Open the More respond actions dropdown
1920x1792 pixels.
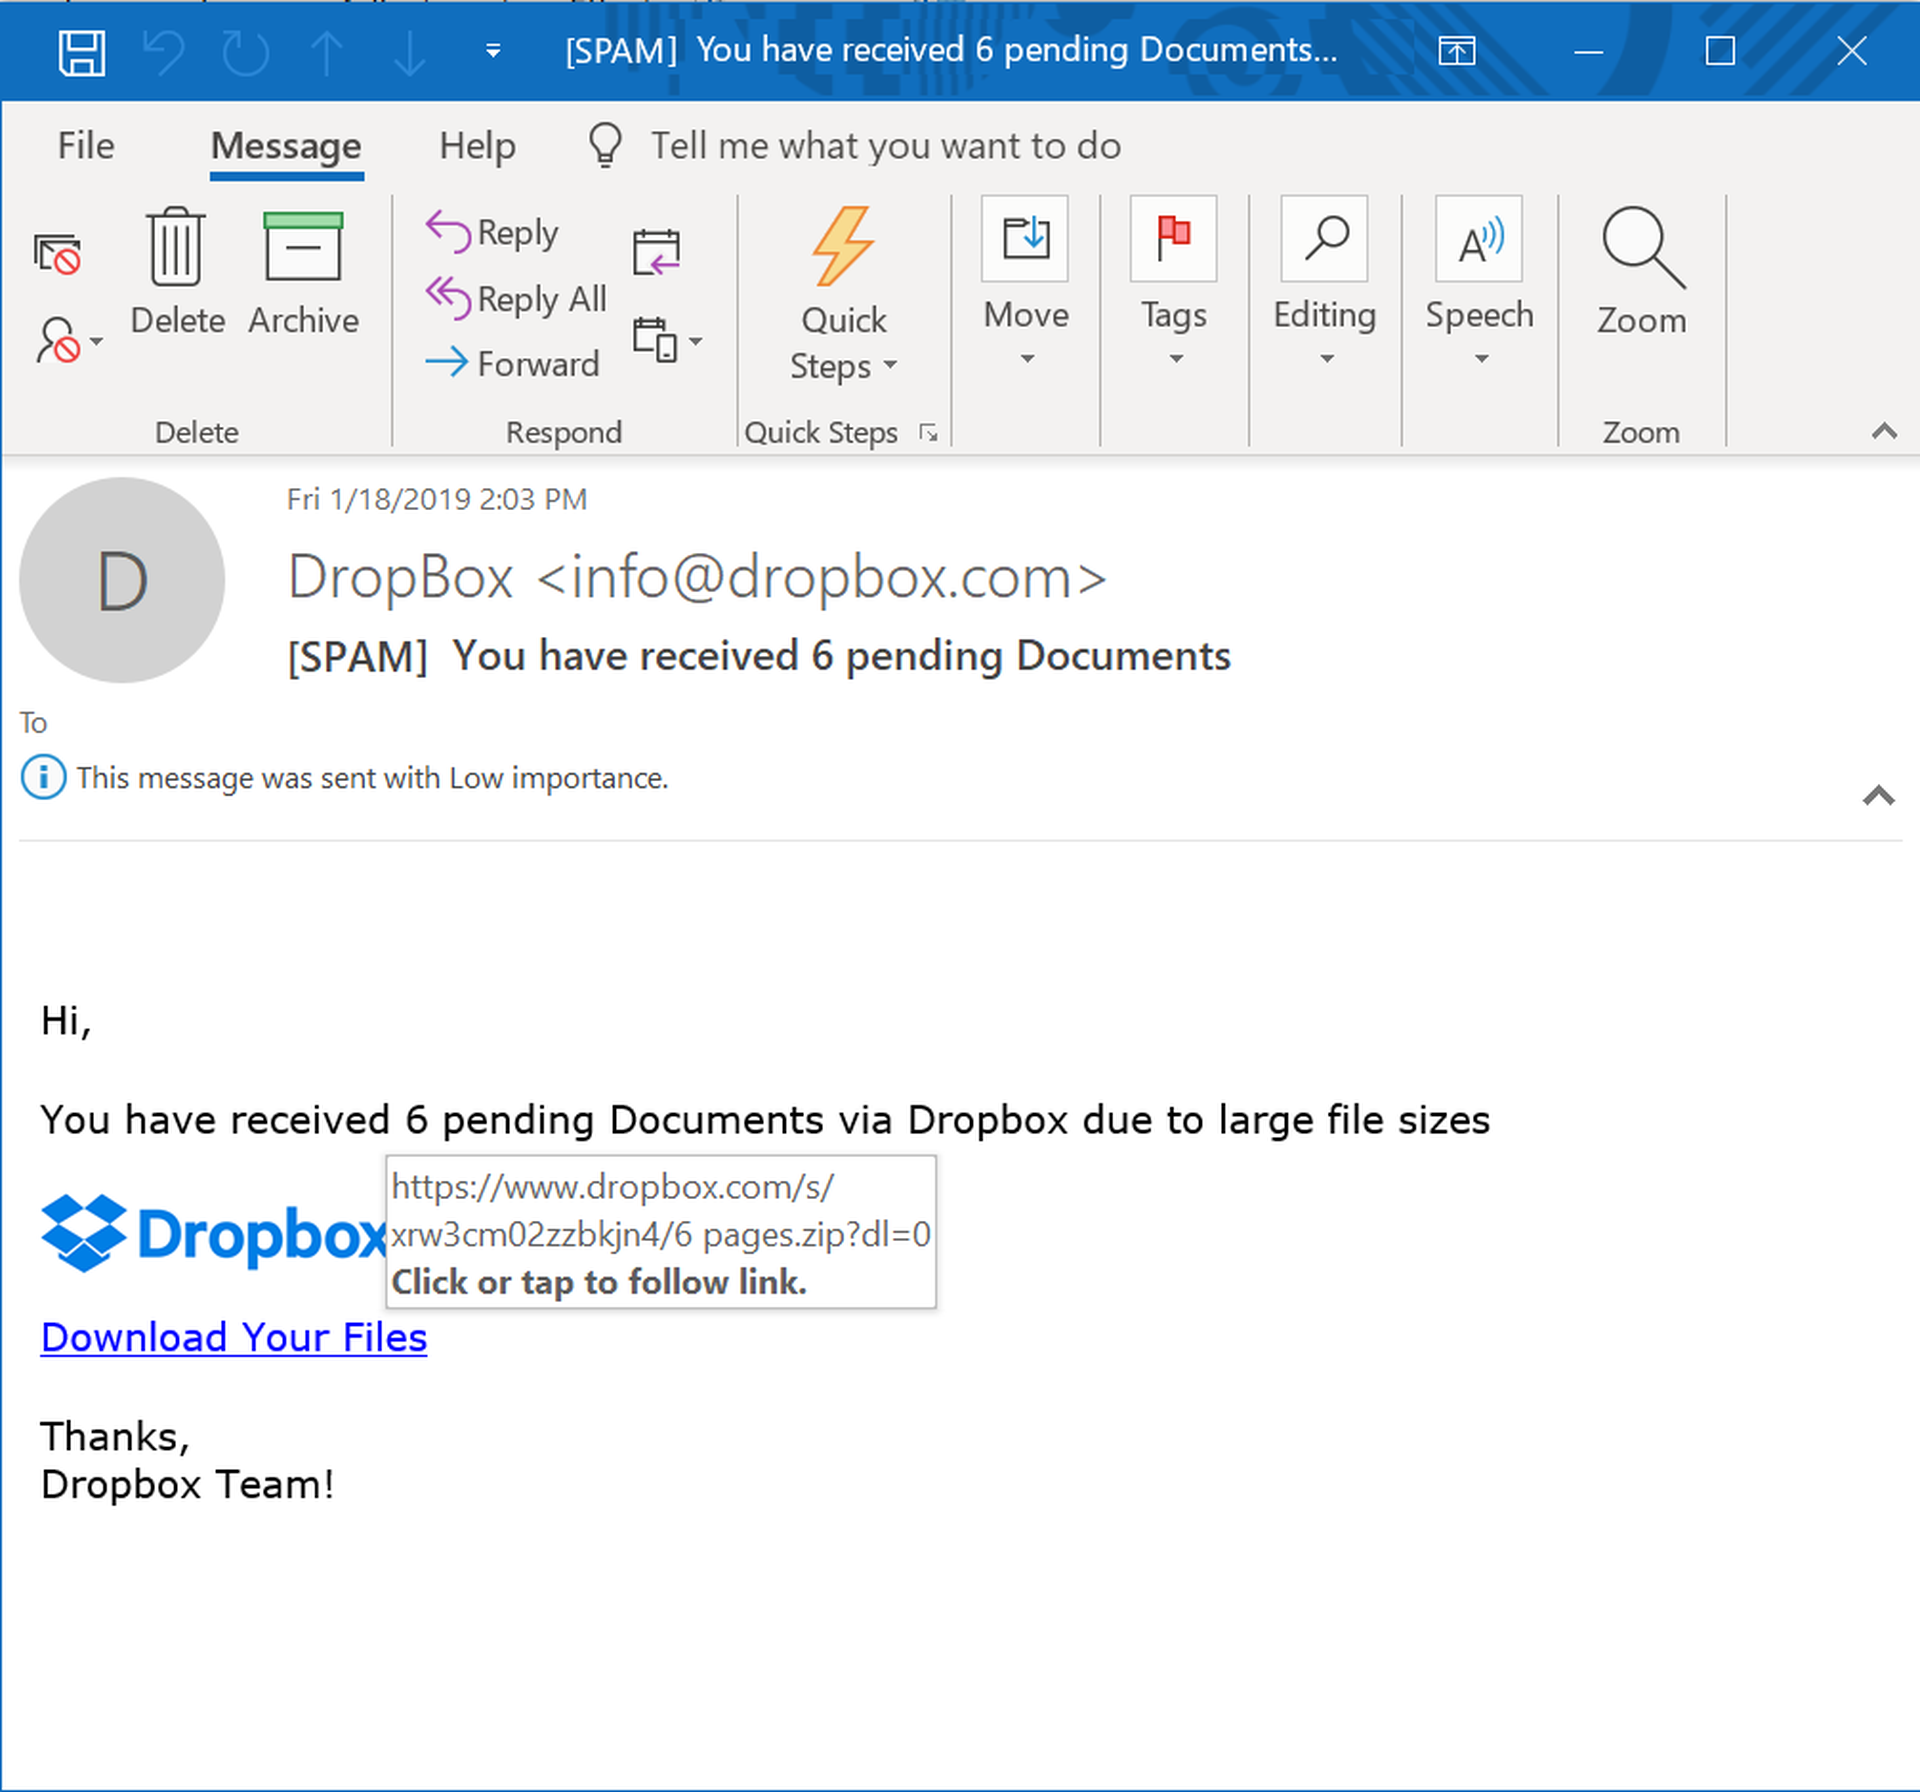tap(667, 340)
